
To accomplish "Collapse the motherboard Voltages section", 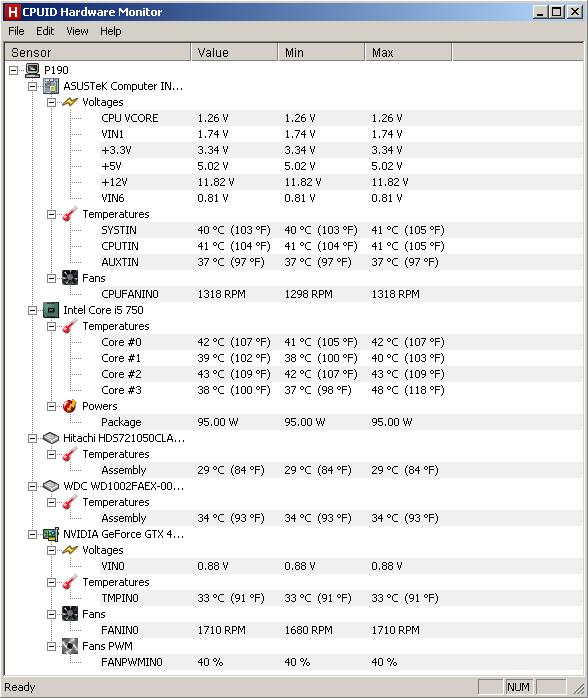I will [x=52, y=102].
